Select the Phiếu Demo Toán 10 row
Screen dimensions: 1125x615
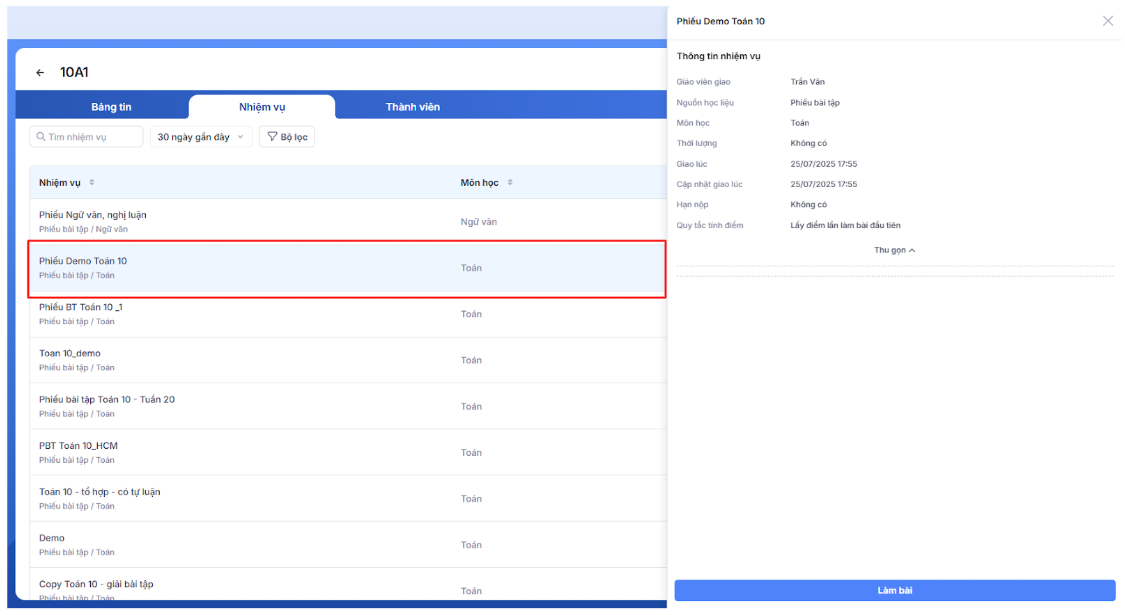tap(83, 261)
